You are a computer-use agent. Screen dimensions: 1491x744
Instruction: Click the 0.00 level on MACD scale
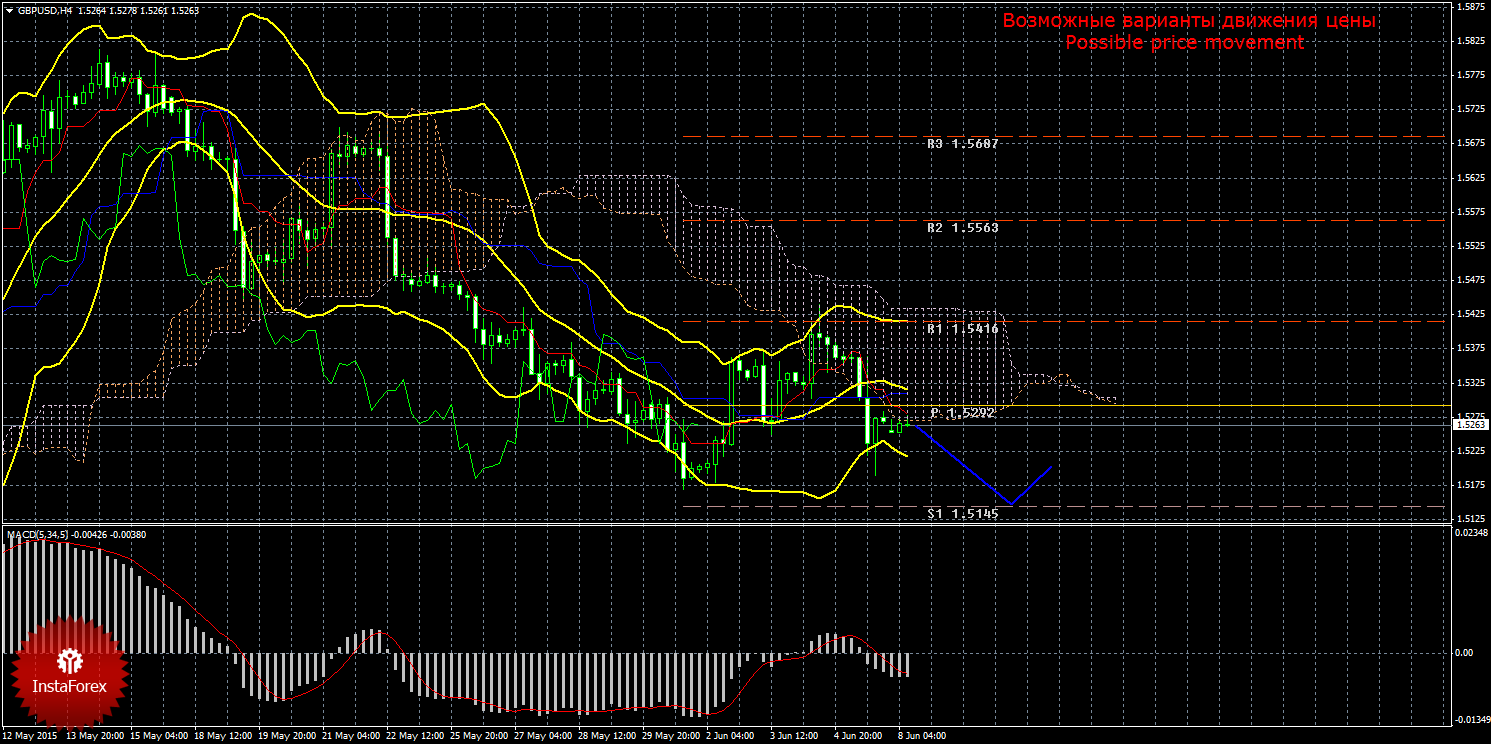[x=1464, y=653]
